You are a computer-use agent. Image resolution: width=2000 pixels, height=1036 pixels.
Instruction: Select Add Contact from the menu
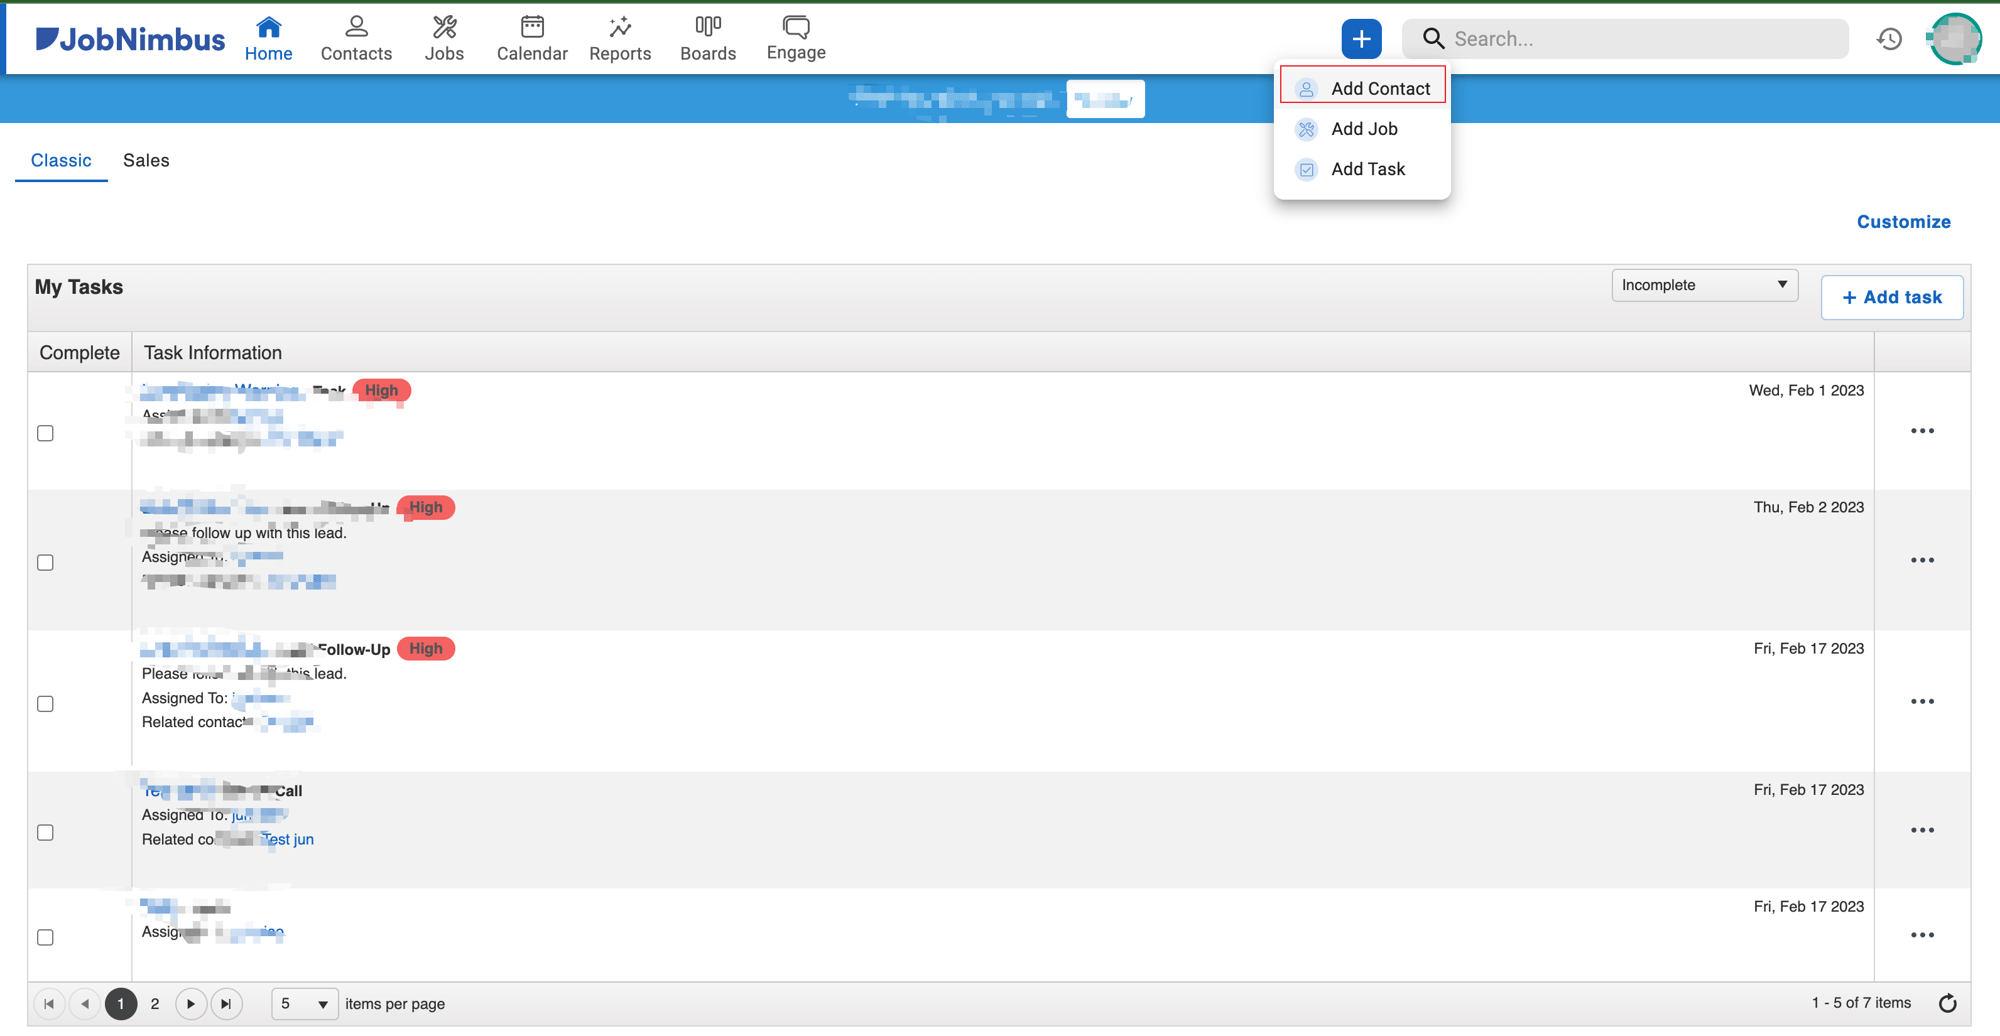click(x=1379, y=89)
